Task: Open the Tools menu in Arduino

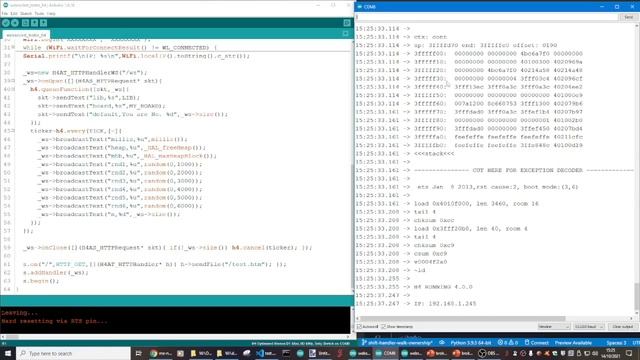Action: [39, 13]
